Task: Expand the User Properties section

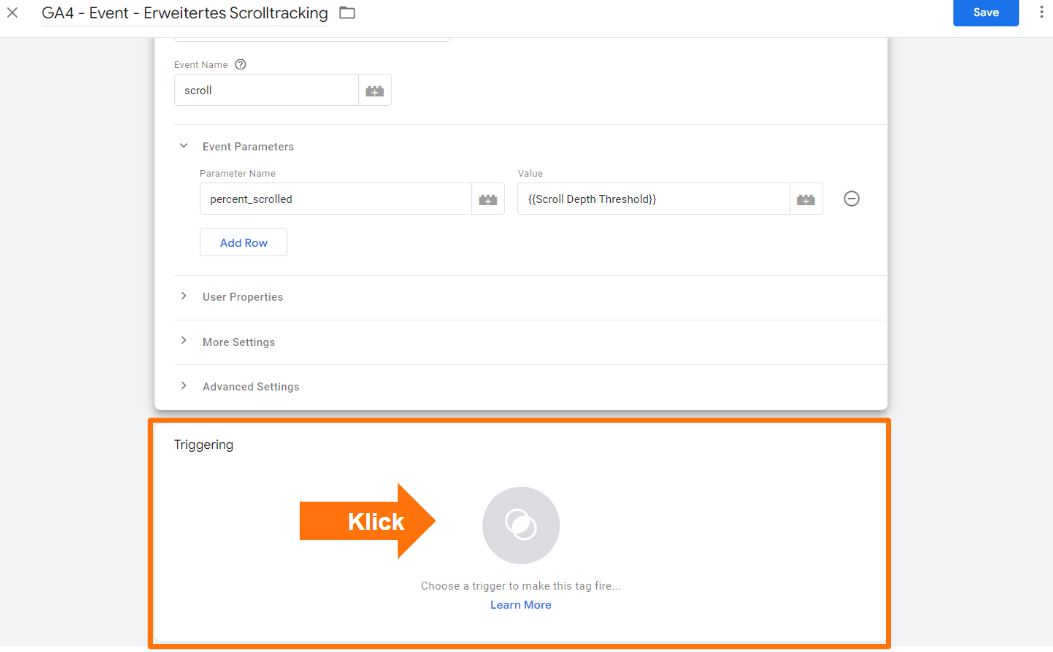Action: pos(242,297)
